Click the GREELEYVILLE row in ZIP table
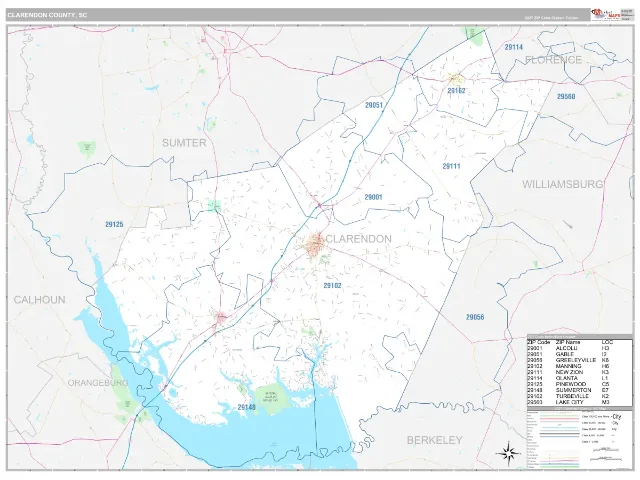This screenshot has height=480, width=640. click(580, 360)
